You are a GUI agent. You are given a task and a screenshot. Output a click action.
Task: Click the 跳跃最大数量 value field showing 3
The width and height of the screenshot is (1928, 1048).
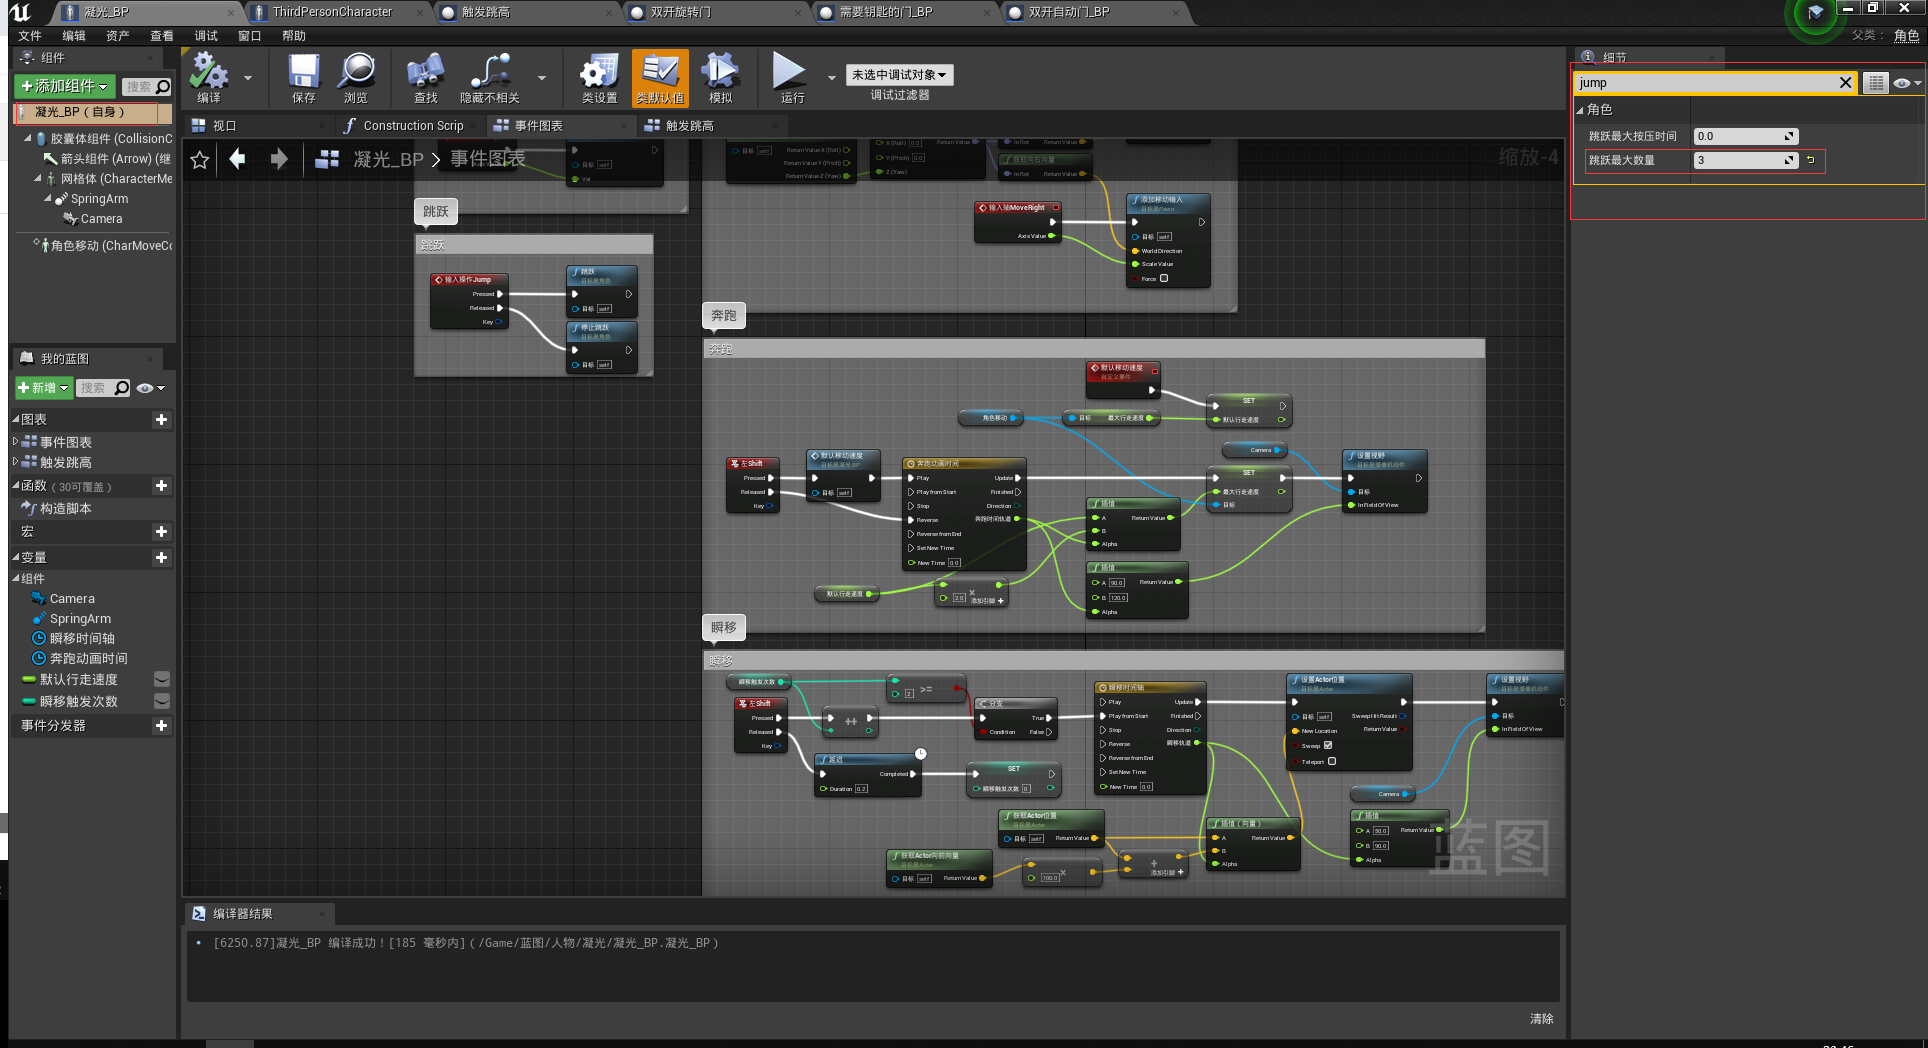(1745, 160)
